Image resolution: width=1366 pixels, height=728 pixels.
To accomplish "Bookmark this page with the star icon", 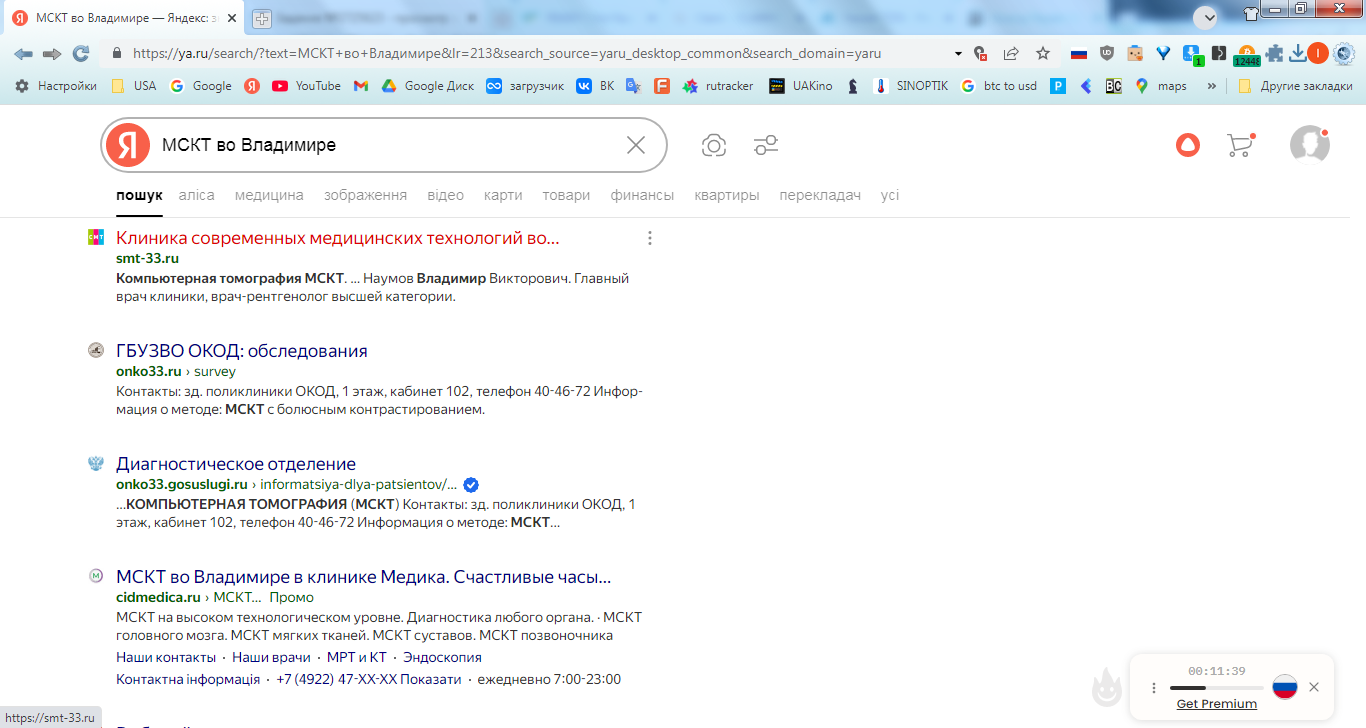I will (x=1043, y=54).
